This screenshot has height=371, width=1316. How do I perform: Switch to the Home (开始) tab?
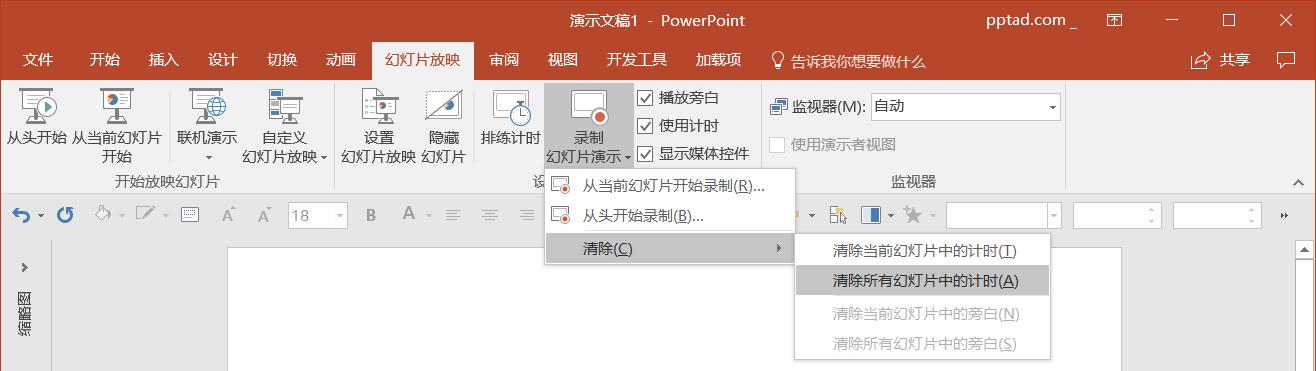(104, 60)
